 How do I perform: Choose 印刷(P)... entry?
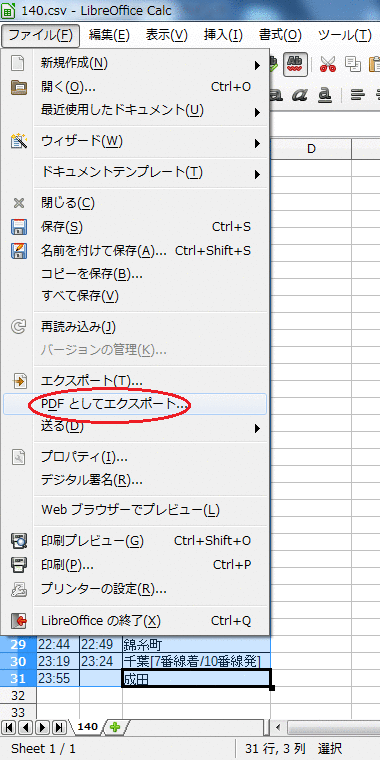click(x=135, y=565)
